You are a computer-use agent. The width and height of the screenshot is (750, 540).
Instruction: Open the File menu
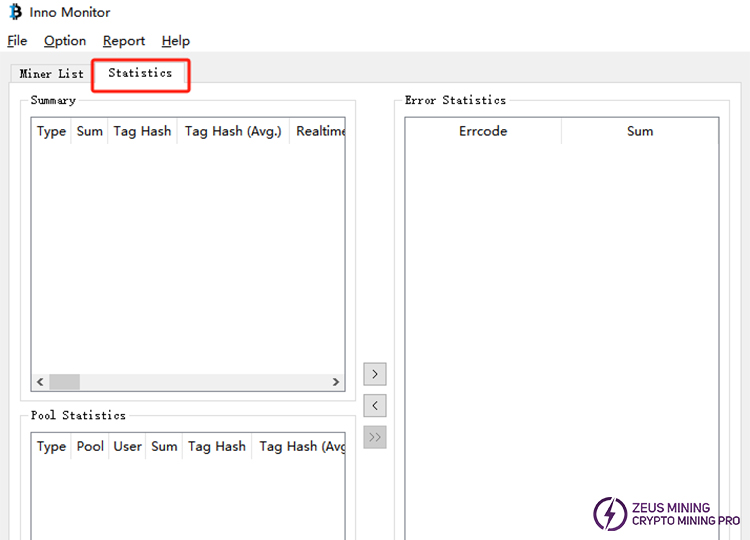click(17, 41)
